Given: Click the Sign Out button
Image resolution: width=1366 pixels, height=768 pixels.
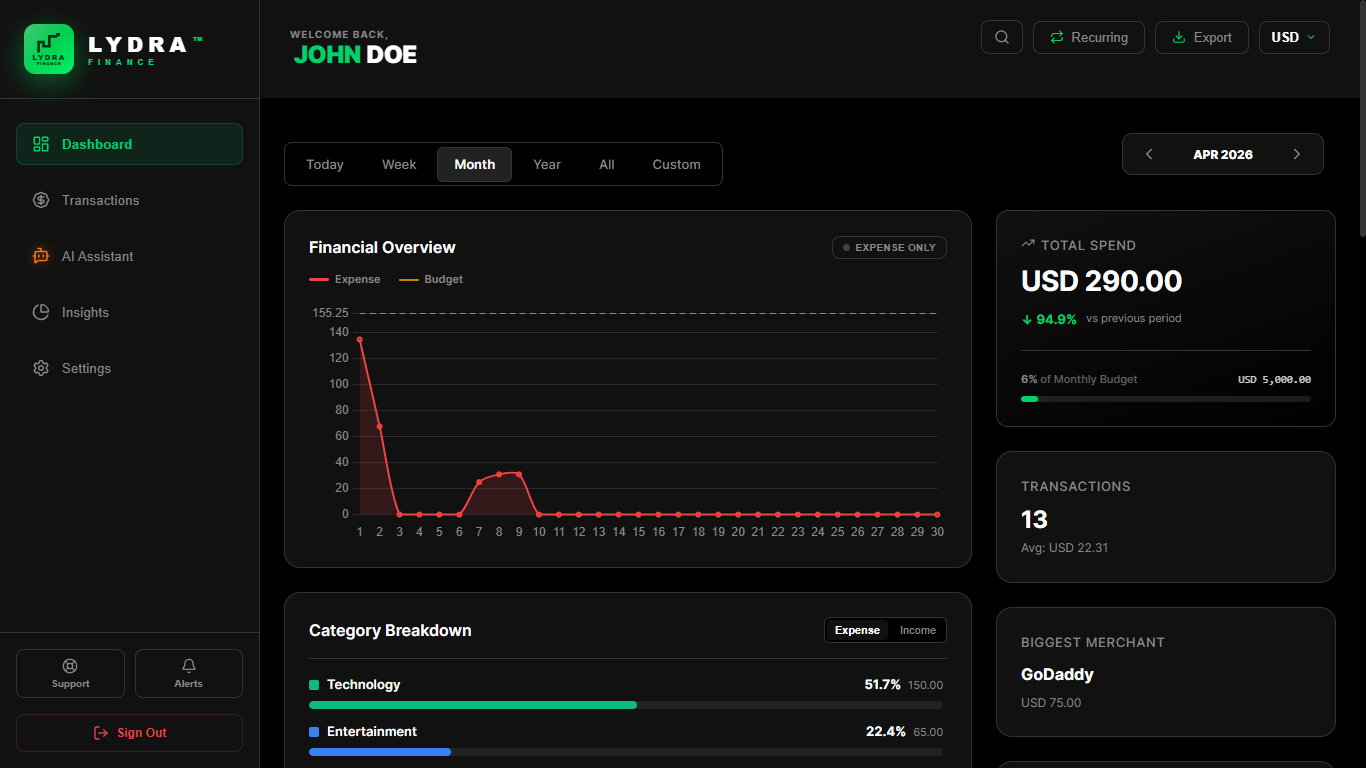Looking at the screenshot, I should (x=129, y=733).
